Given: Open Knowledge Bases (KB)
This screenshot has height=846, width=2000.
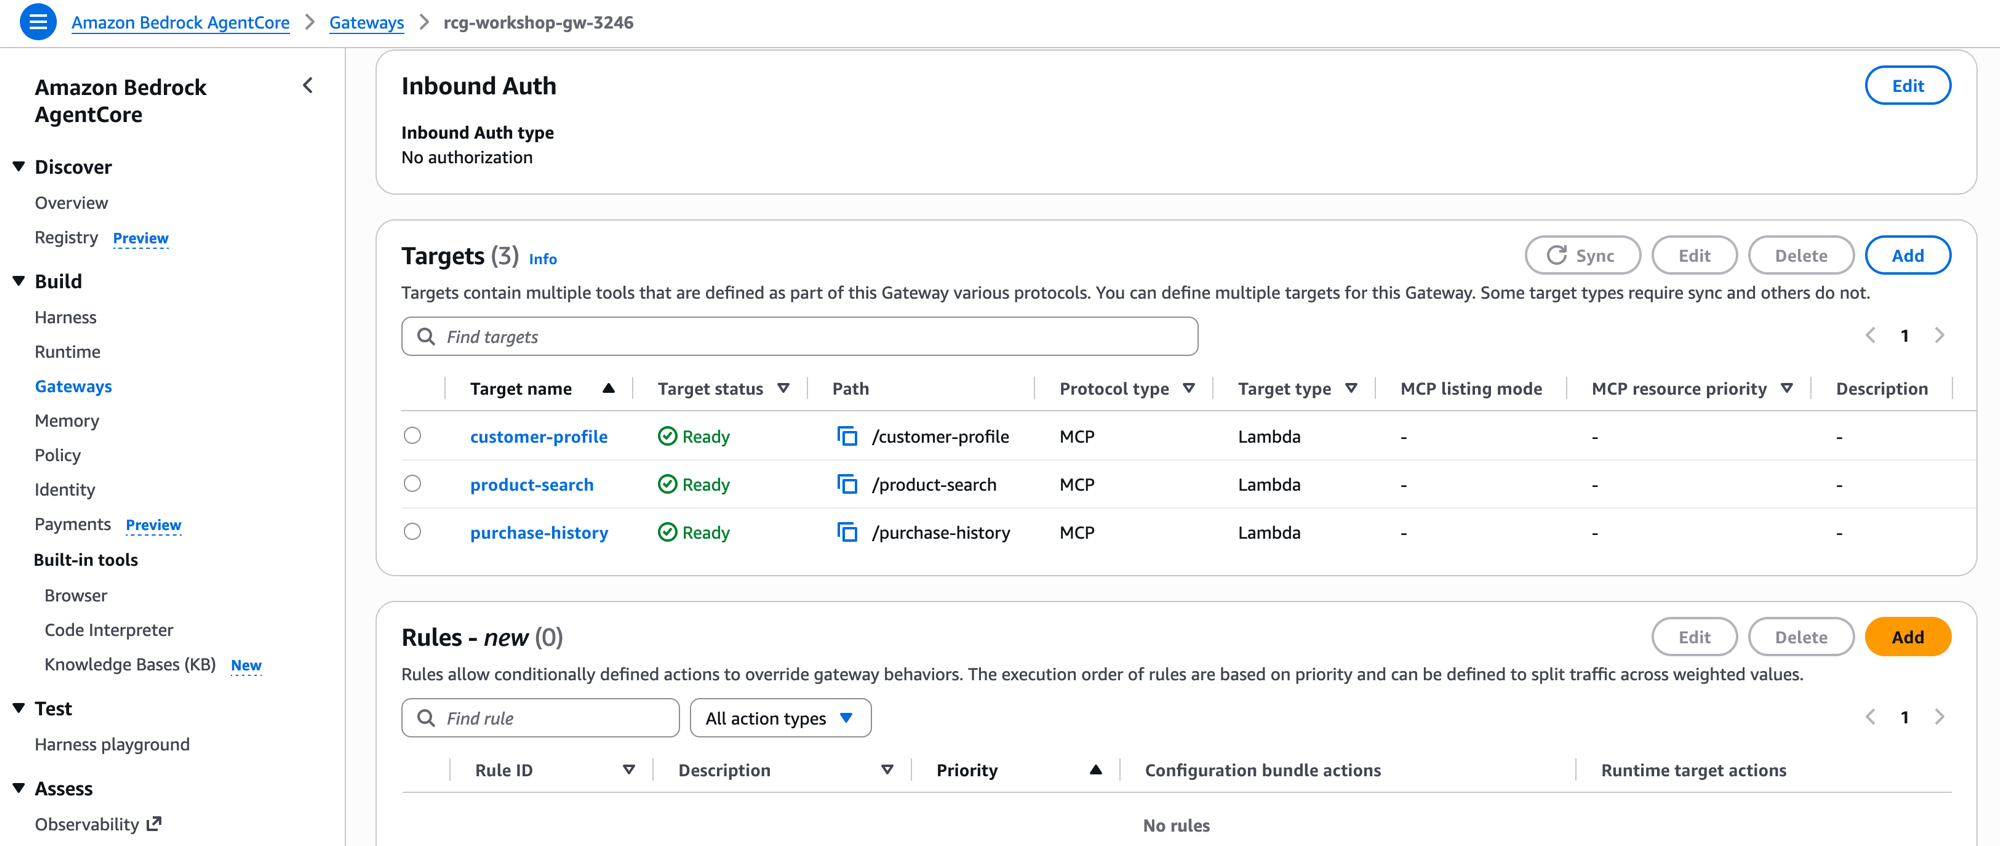Looking at the screenshot, I should click(x=130, y=665).
